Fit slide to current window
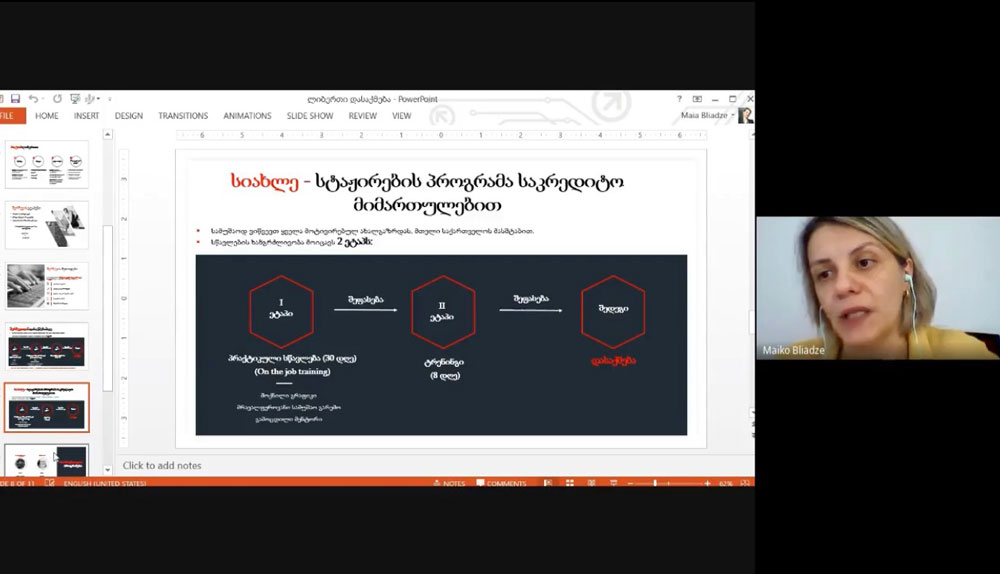Screen dimensions: 1000x574 tap(745, 484)
